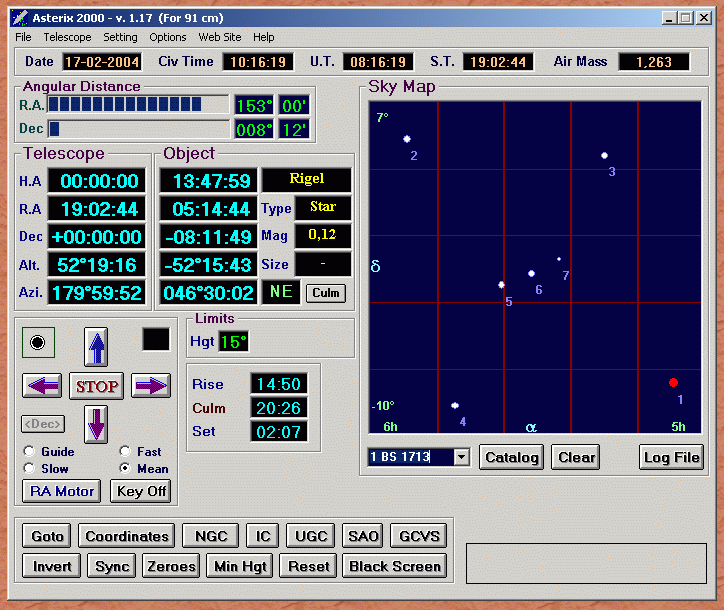Slew telescope up with the up arrow
724x610 pixels.
[x=96, y=347]
